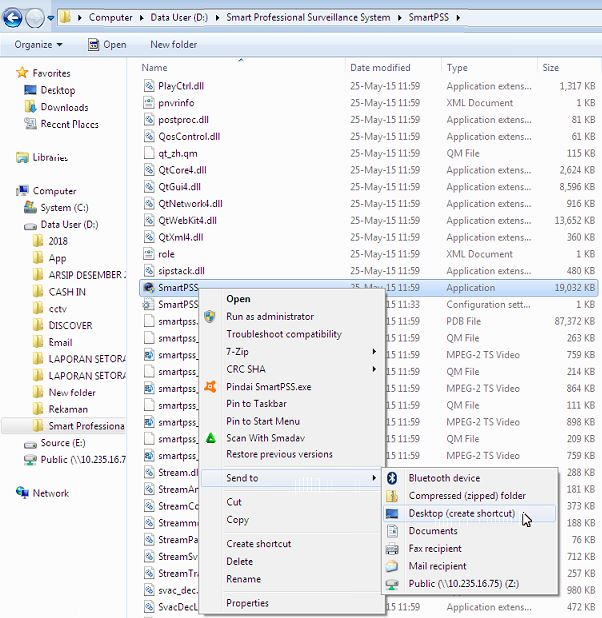
Task: Expand the 7-Zip submenu
Action: tap(292, 351)
